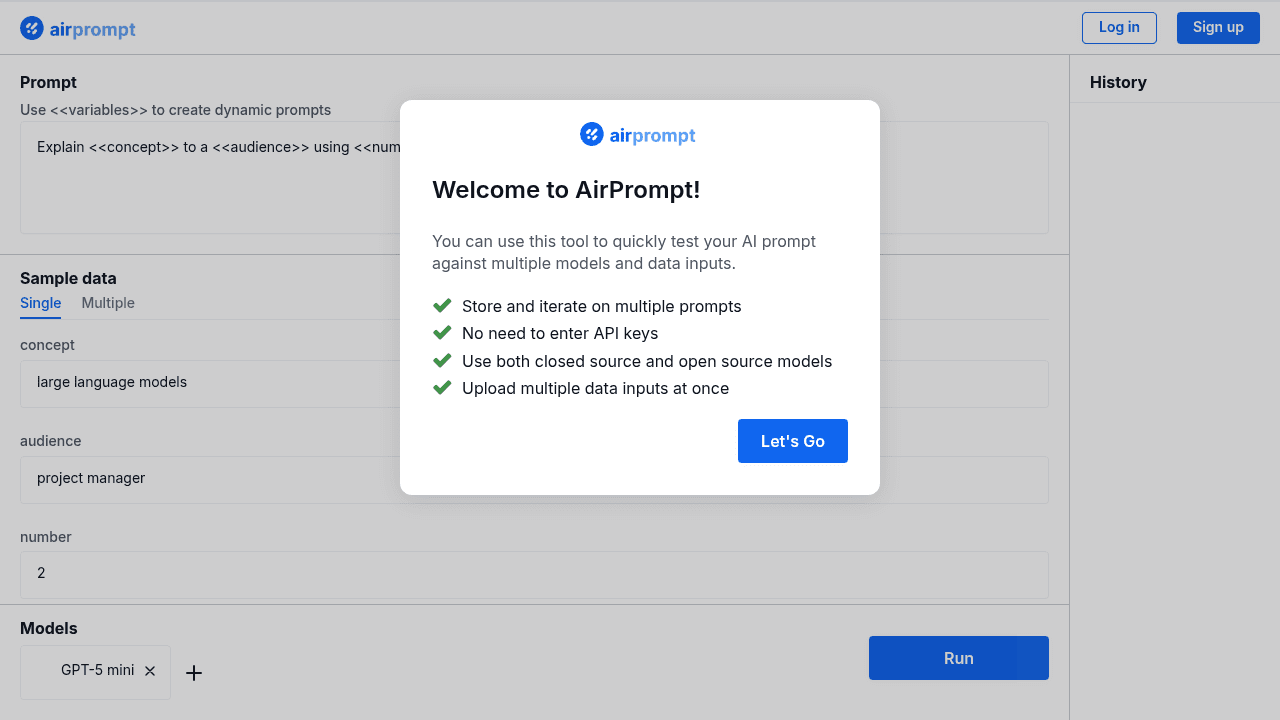Click the checkmark next to 'Upload multiple data inputs at once'

click(x=442, y=387)
